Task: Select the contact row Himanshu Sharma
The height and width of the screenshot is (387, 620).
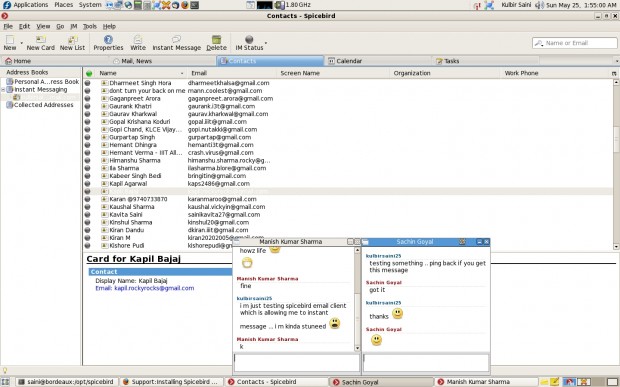Action: pos(348,160)
